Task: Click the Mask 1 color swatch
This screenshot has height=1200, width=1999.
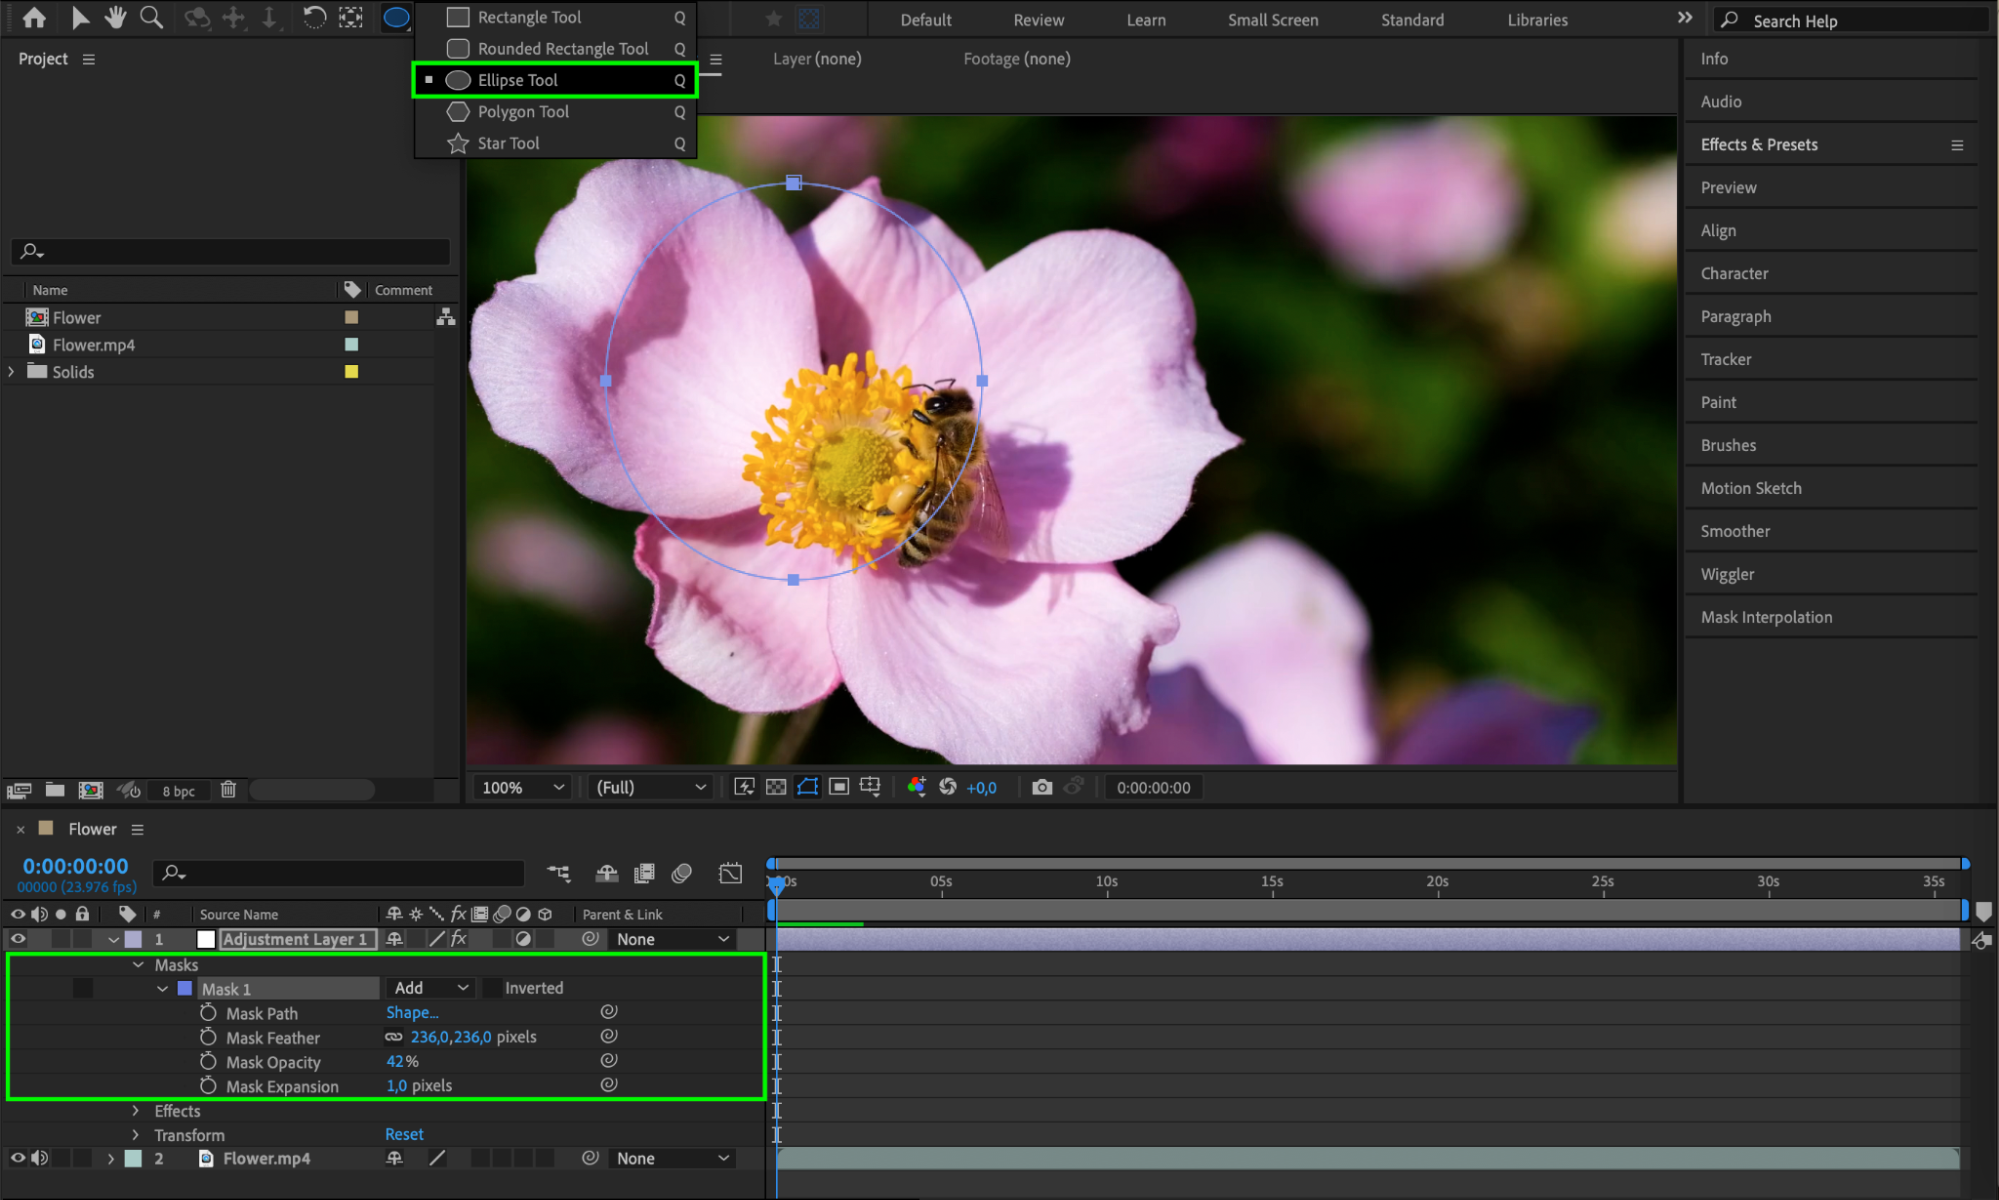Action: pyautogui.click(x=185, y=988)
